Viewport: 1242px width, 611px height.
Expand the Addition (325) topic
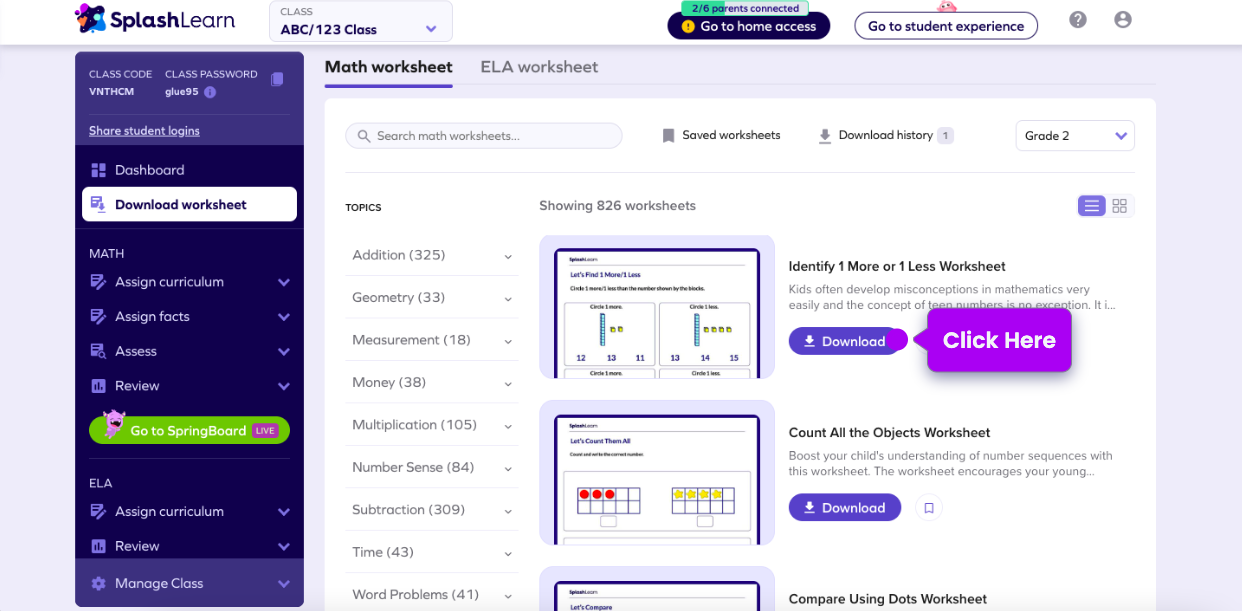coord(431,256)
